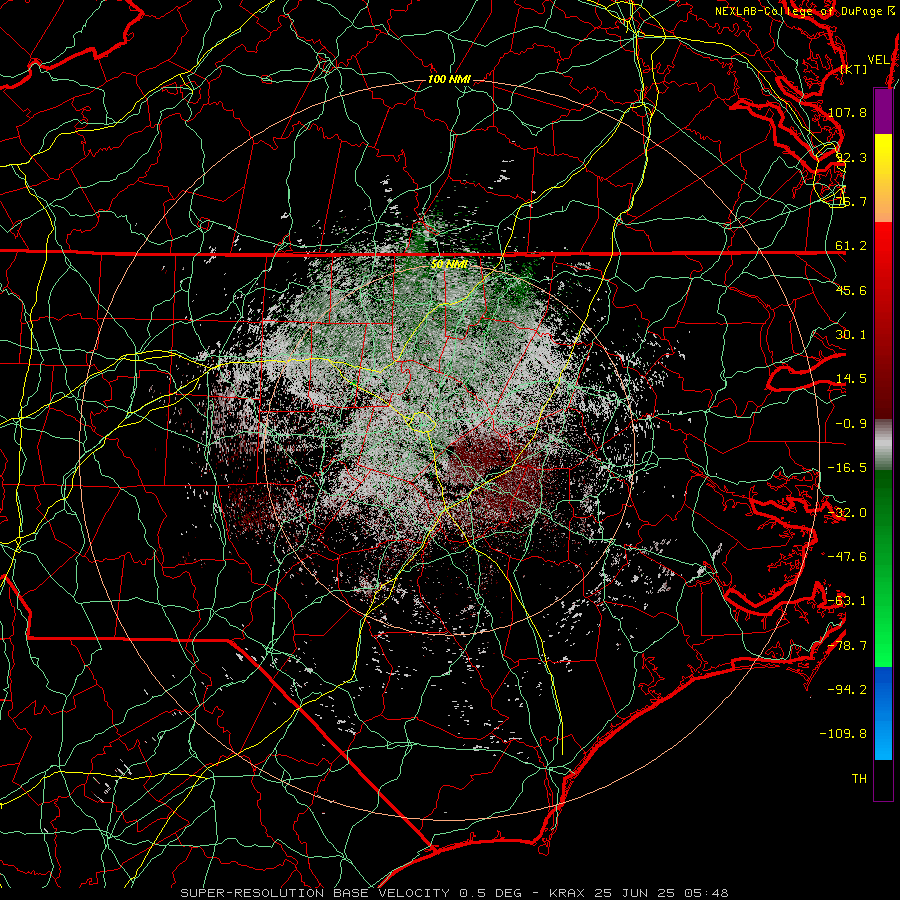Click the -94.2 velocity scale value

click(x=847, y=690)
